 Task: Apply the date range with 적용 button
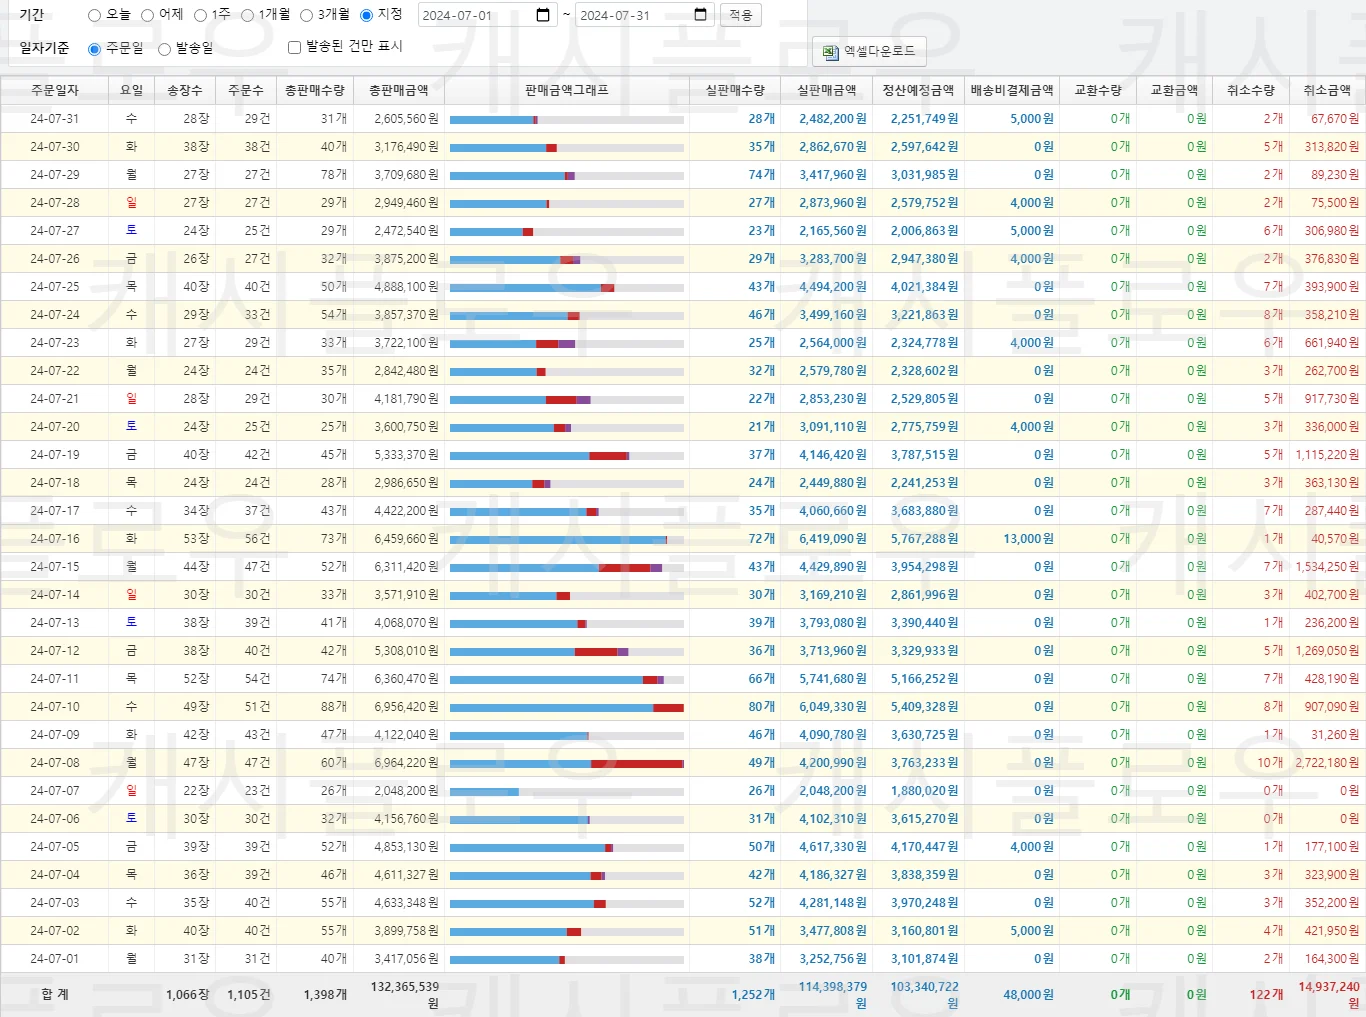click(x=740, y=16)
